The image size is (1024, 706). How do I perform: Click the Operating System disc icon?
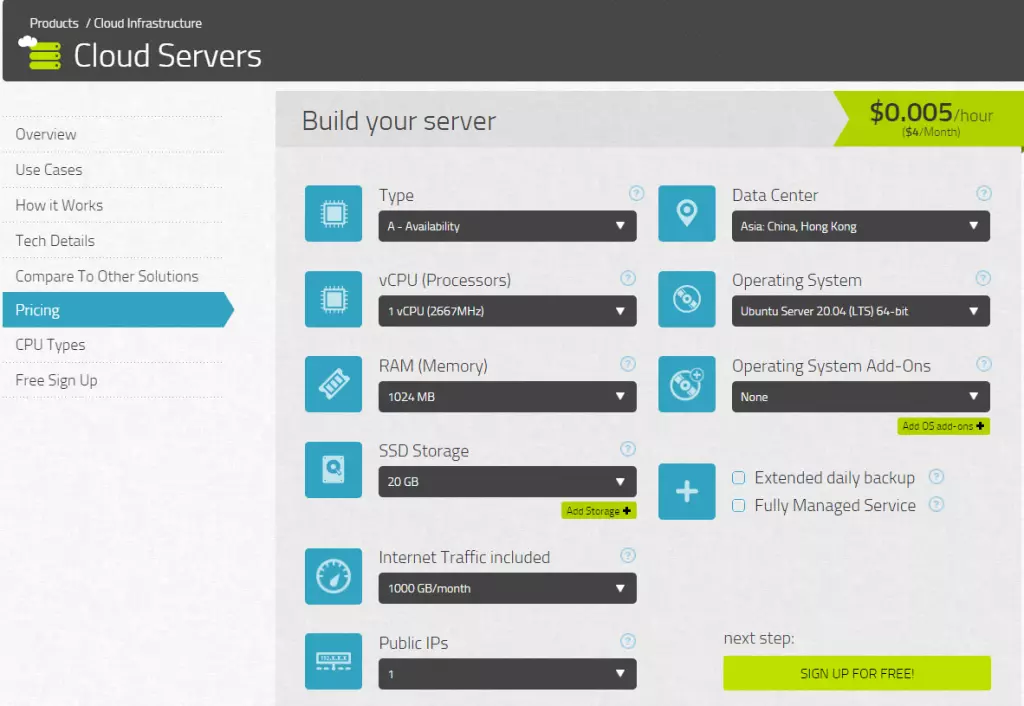click(x=686, y=299)
